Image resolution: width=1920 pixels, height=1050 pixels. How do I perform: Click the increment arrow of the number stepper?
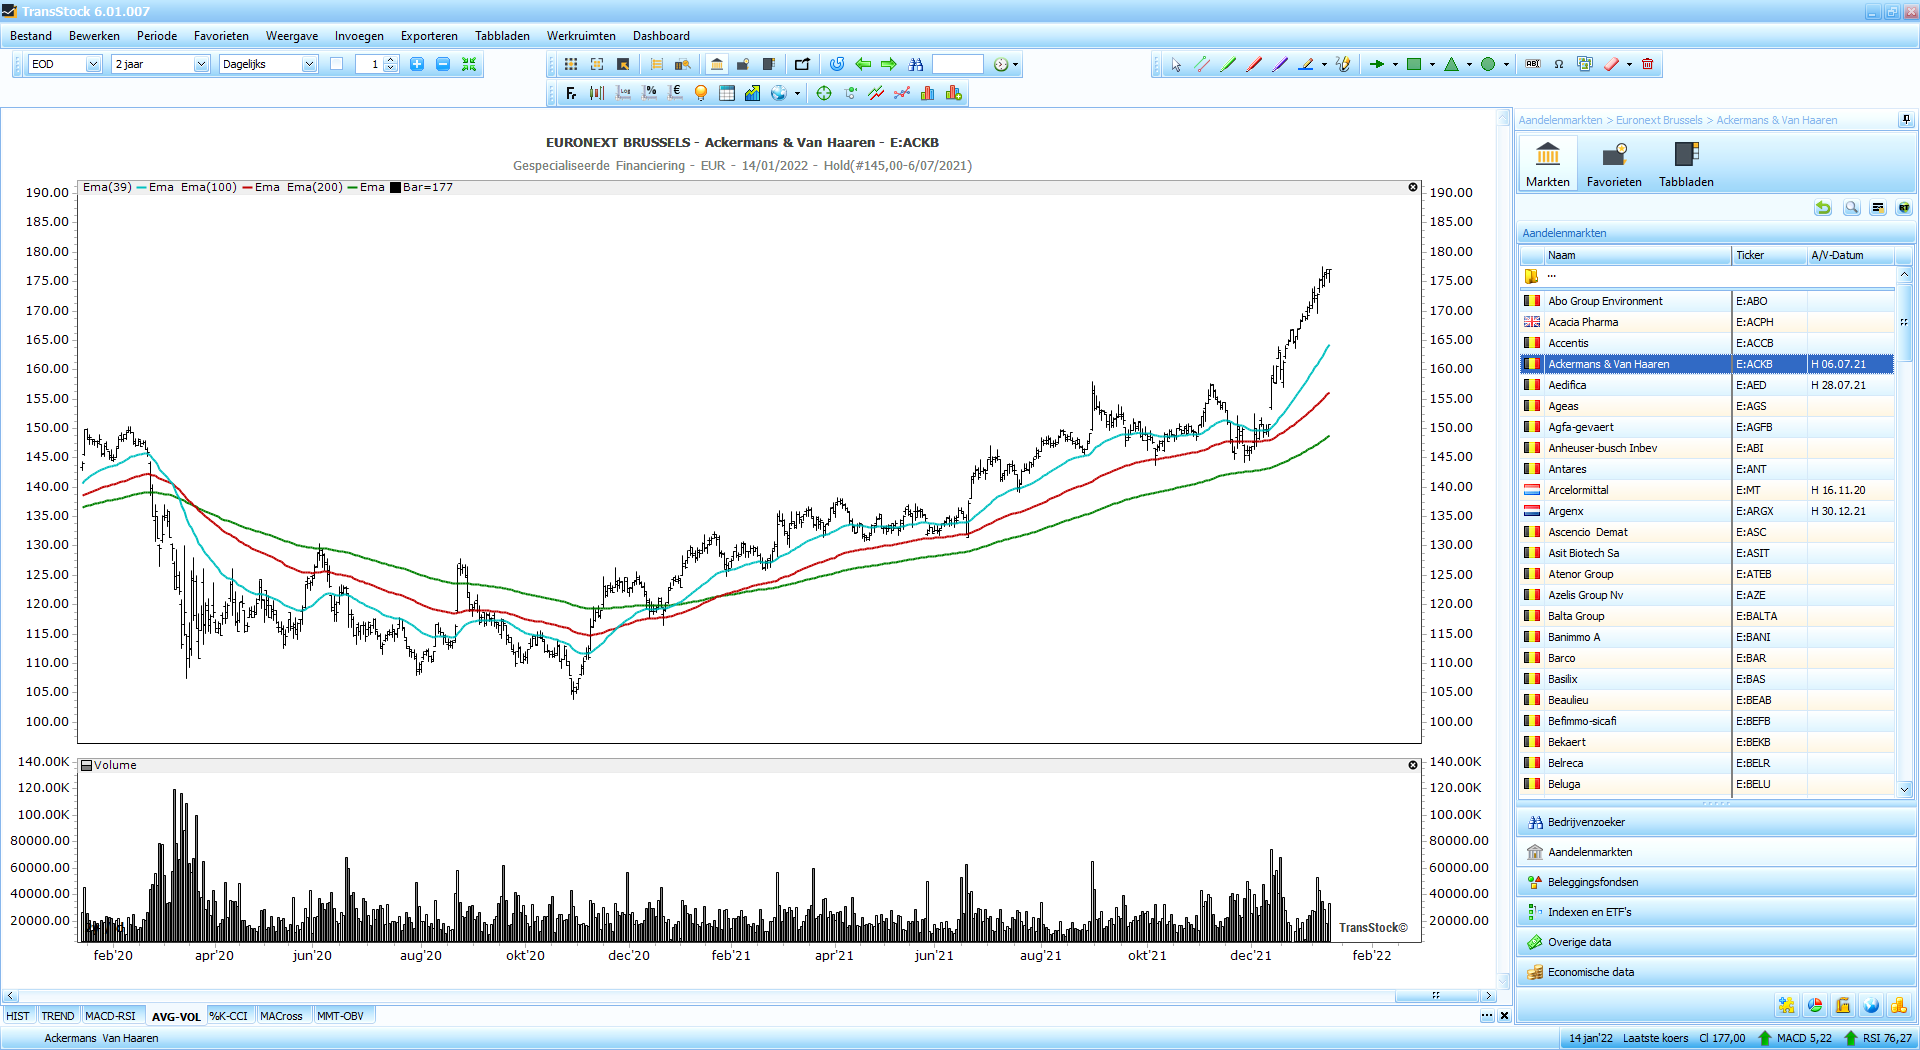391,60
